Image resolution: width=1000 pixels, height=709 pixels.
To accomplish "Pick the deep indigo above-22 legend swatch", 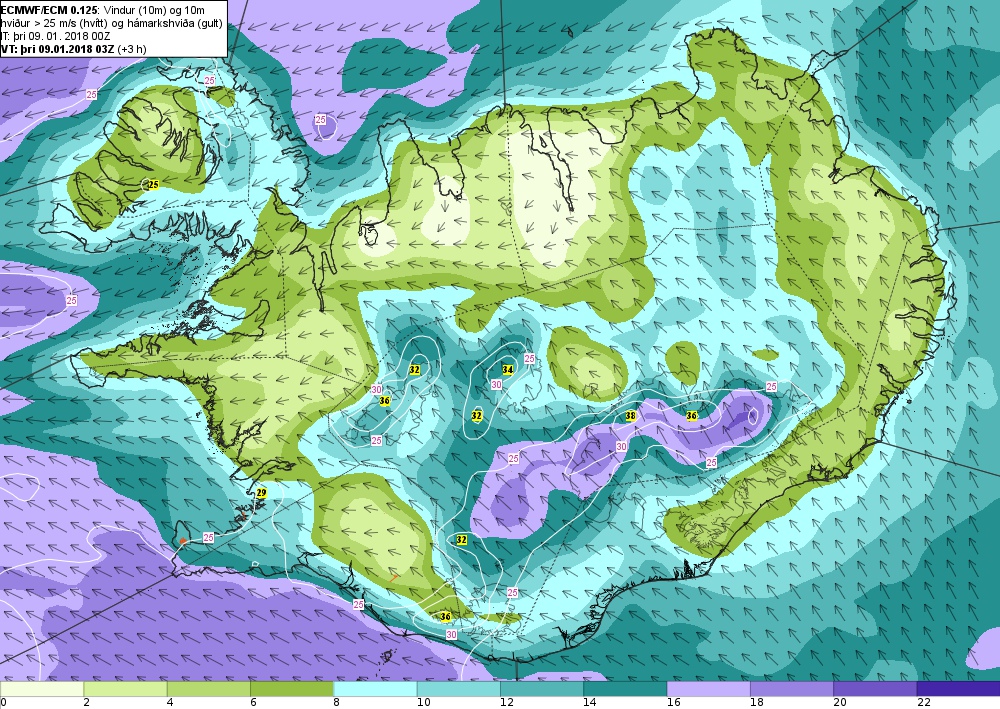I will point(959,689).
